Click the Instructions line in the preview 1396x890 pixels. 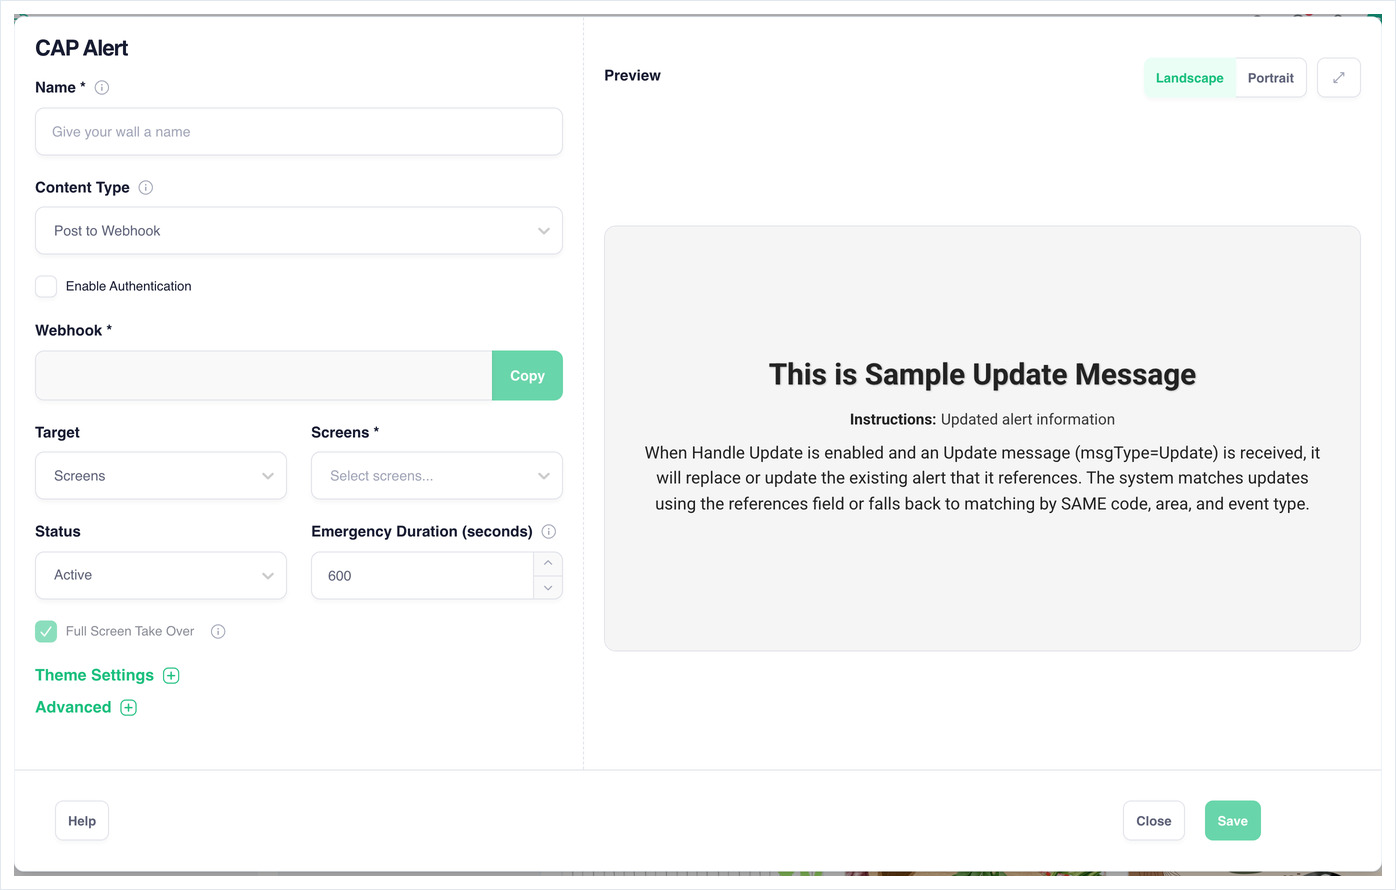982,419
